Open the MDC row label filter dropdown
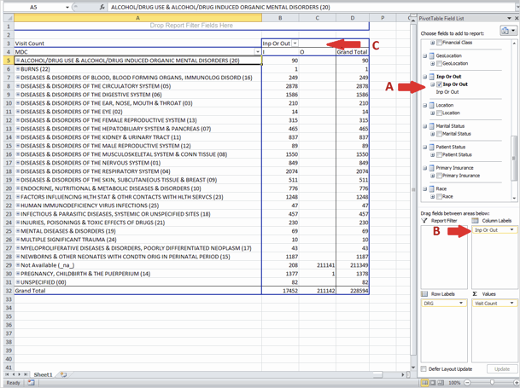The width and height of the screenshot is (520, 388). 258,52
